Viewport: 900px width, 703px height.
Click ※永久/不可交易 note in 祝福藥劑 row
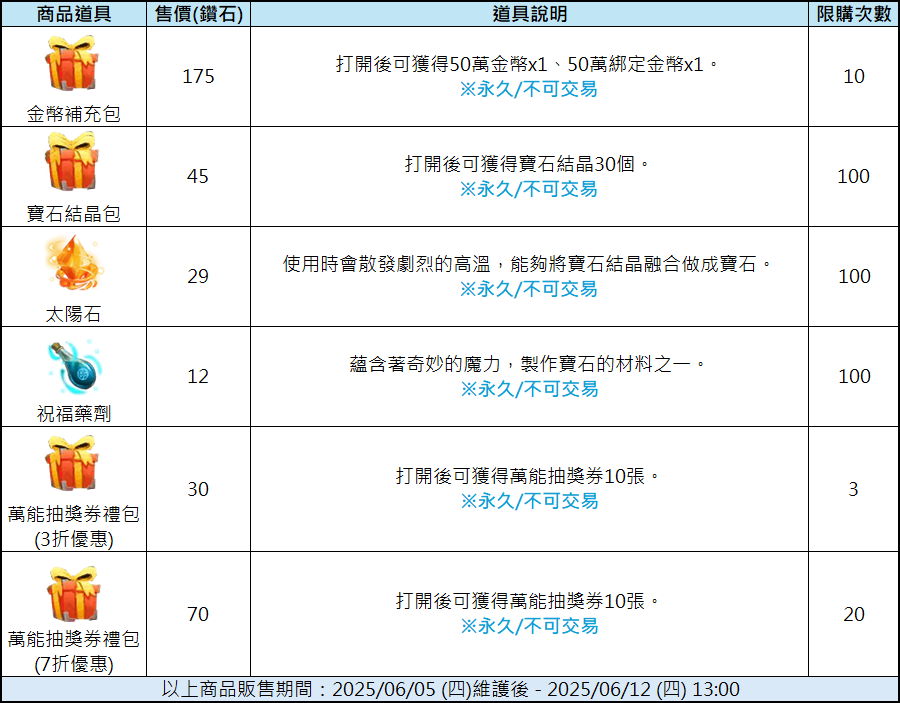tap(529, 389)
